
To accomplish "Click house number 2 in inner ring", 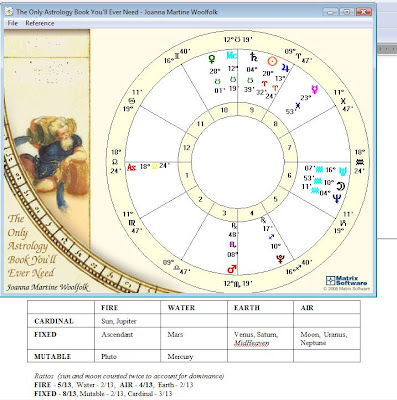I will [200, 199].
